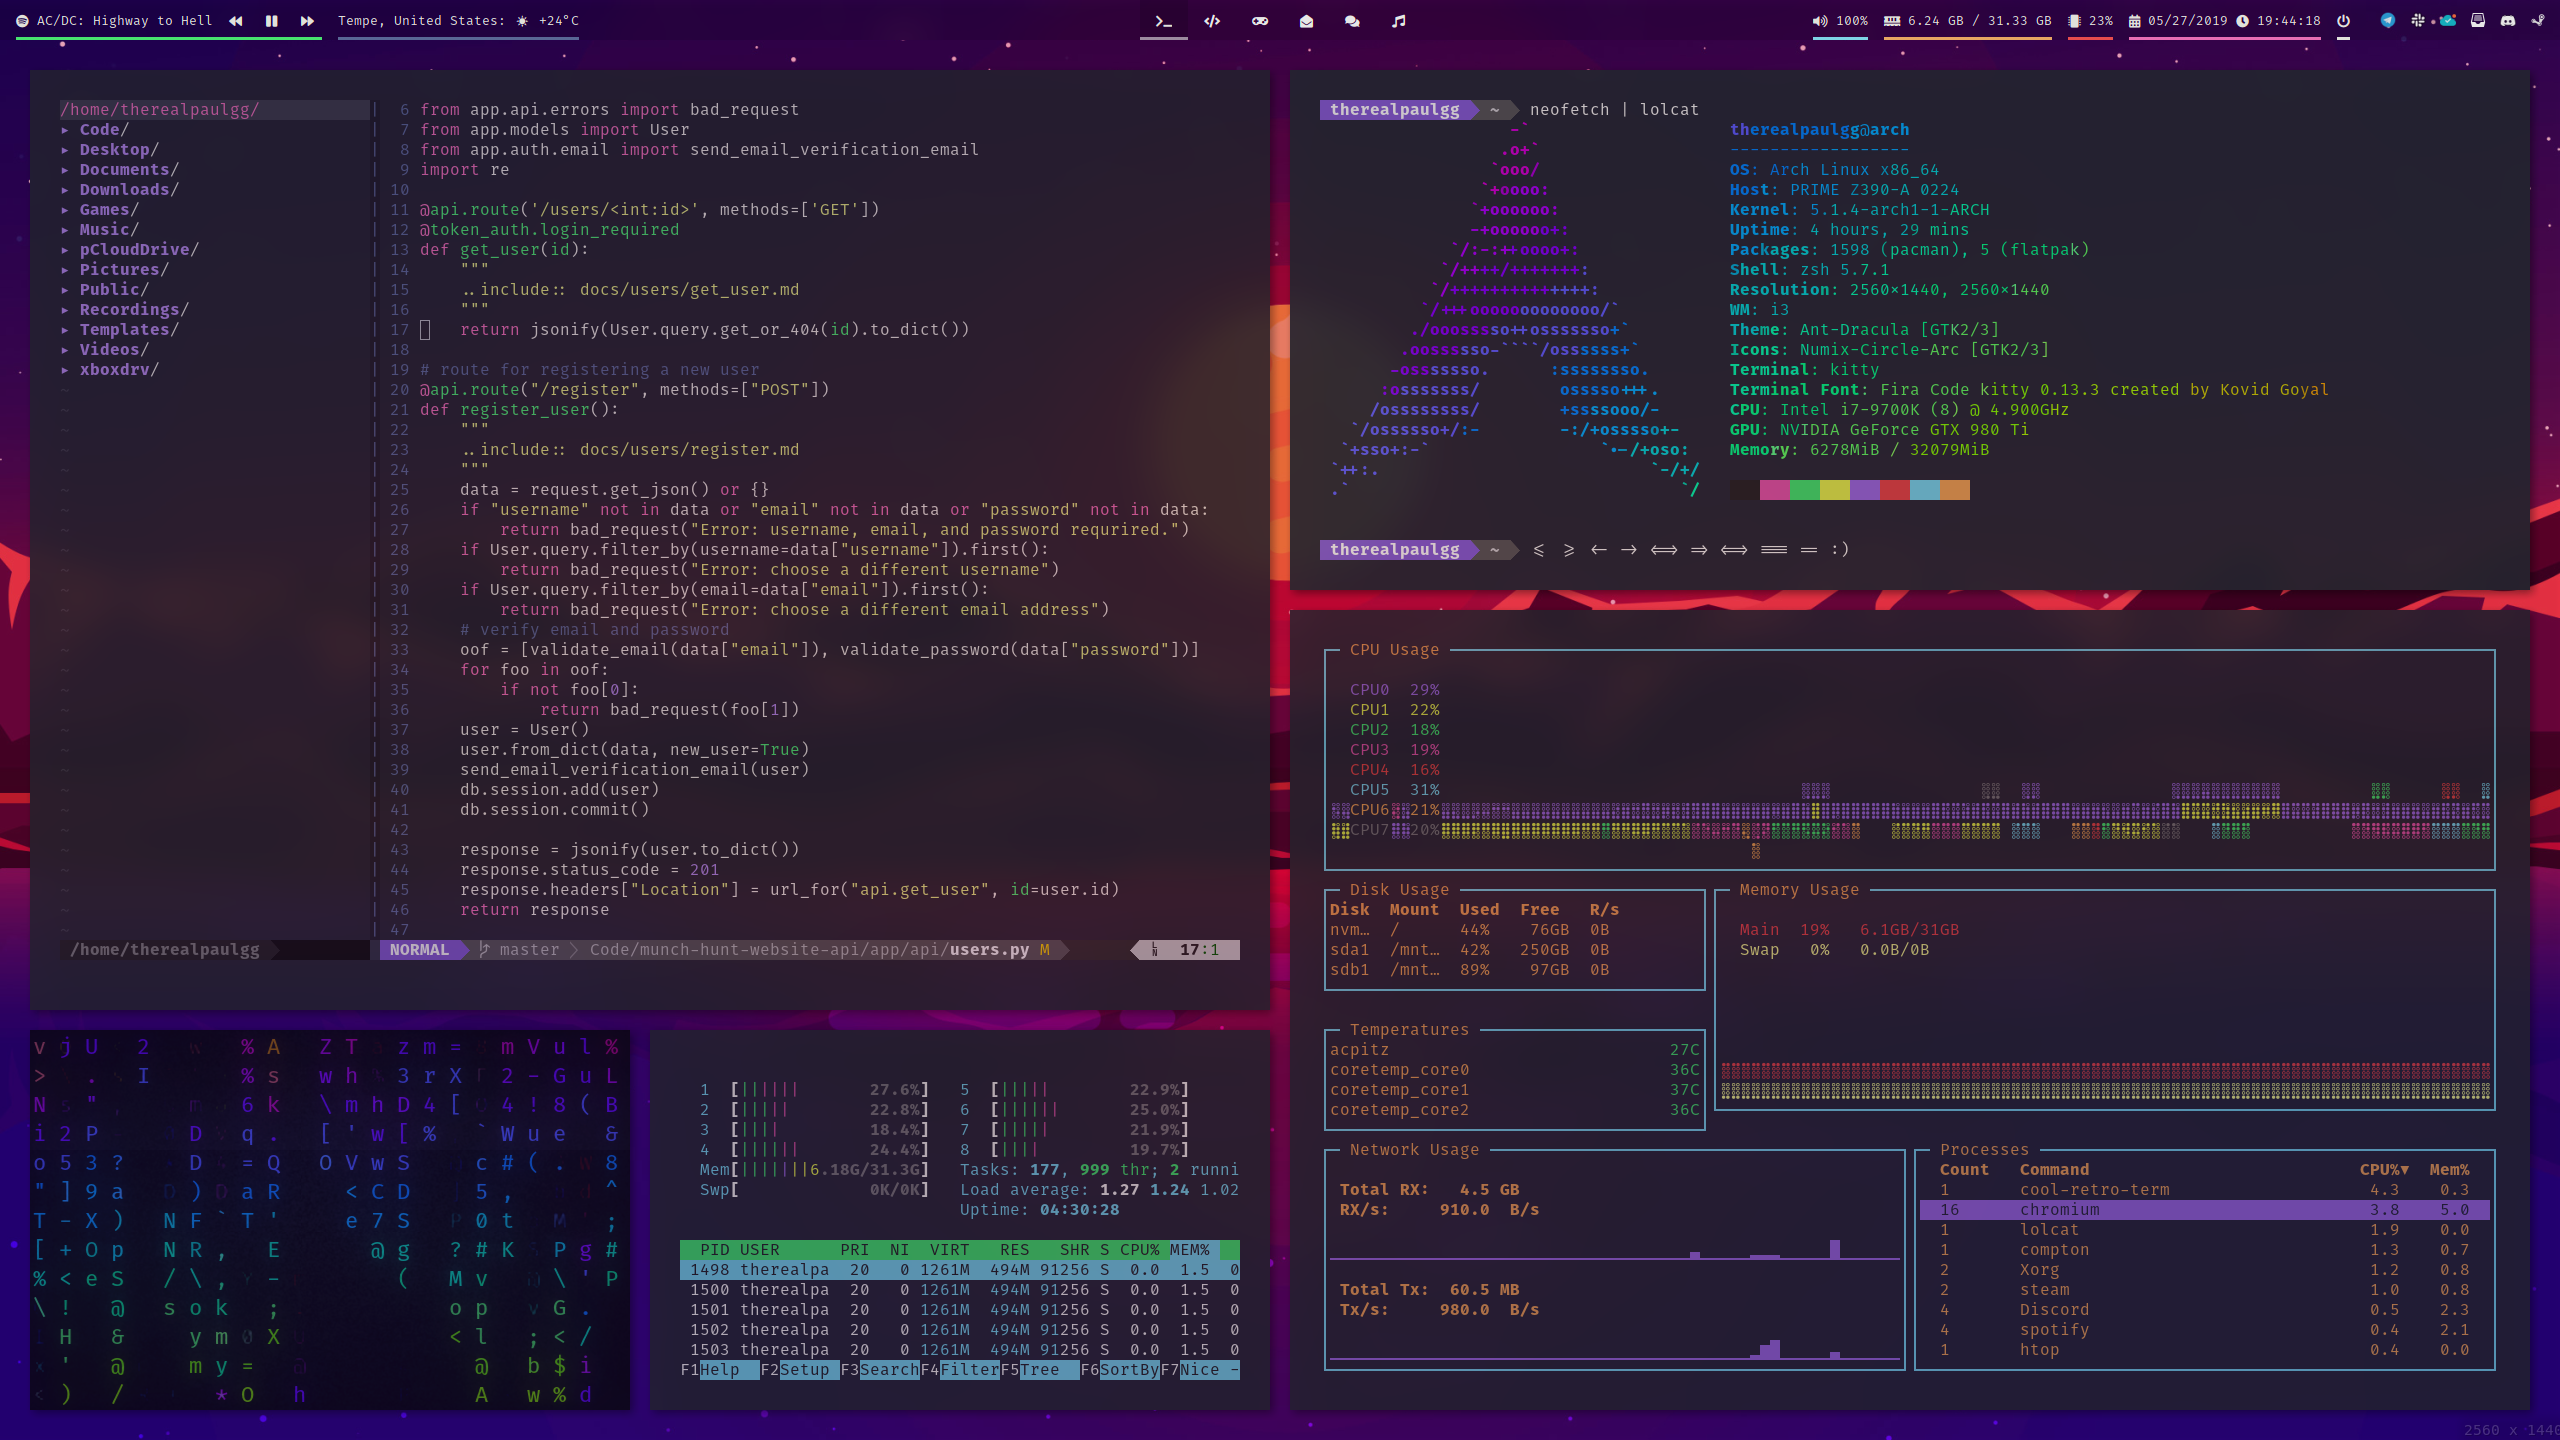The image size is (2560, 1440).
Task: Sort htop by the CPU% column header
Action: coord(1140,1250)
